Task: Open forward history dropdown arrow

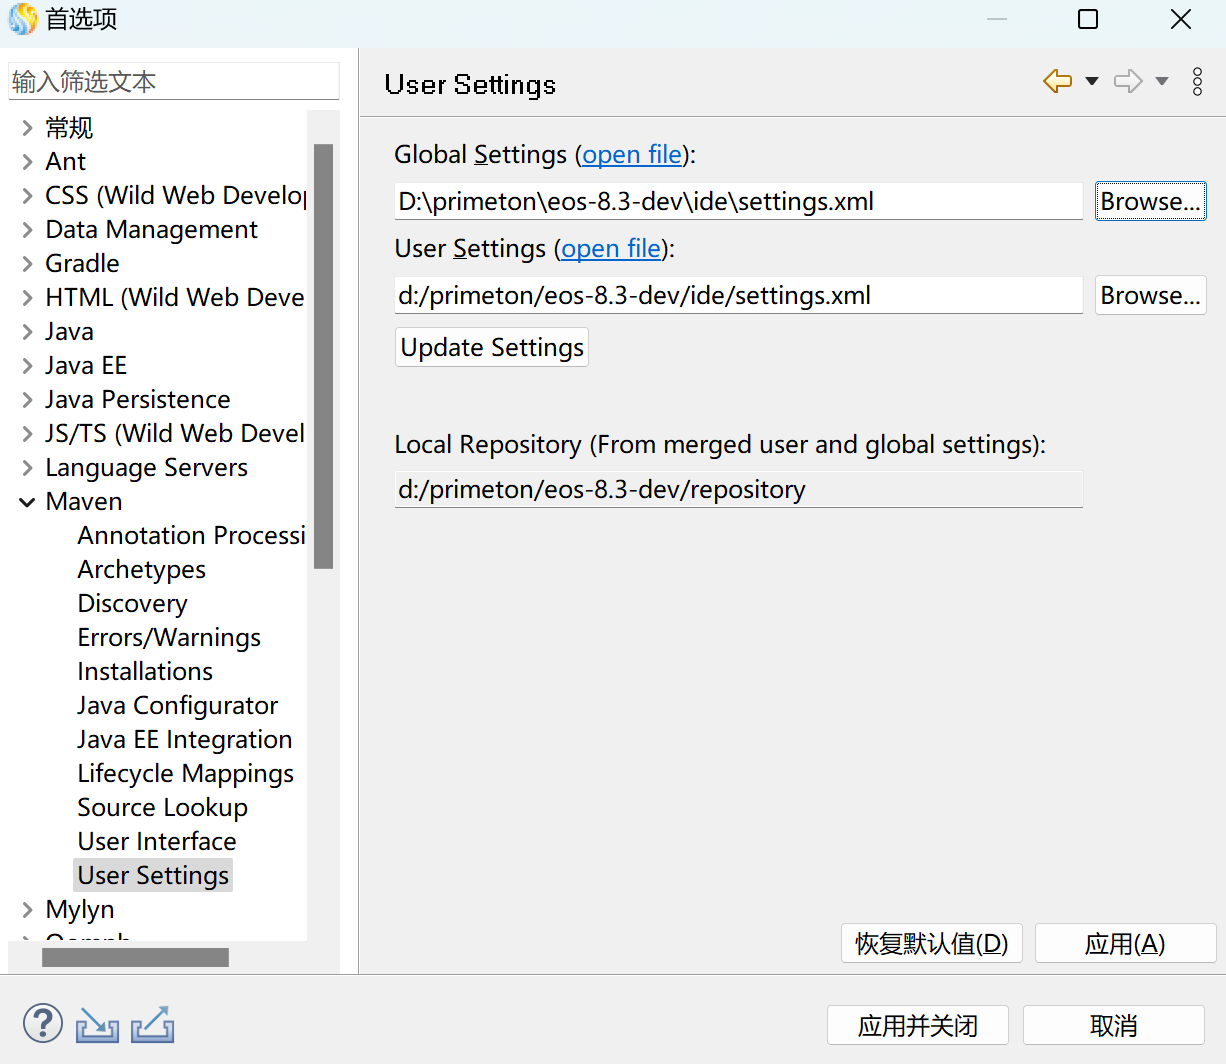Action: point(1162,82)
